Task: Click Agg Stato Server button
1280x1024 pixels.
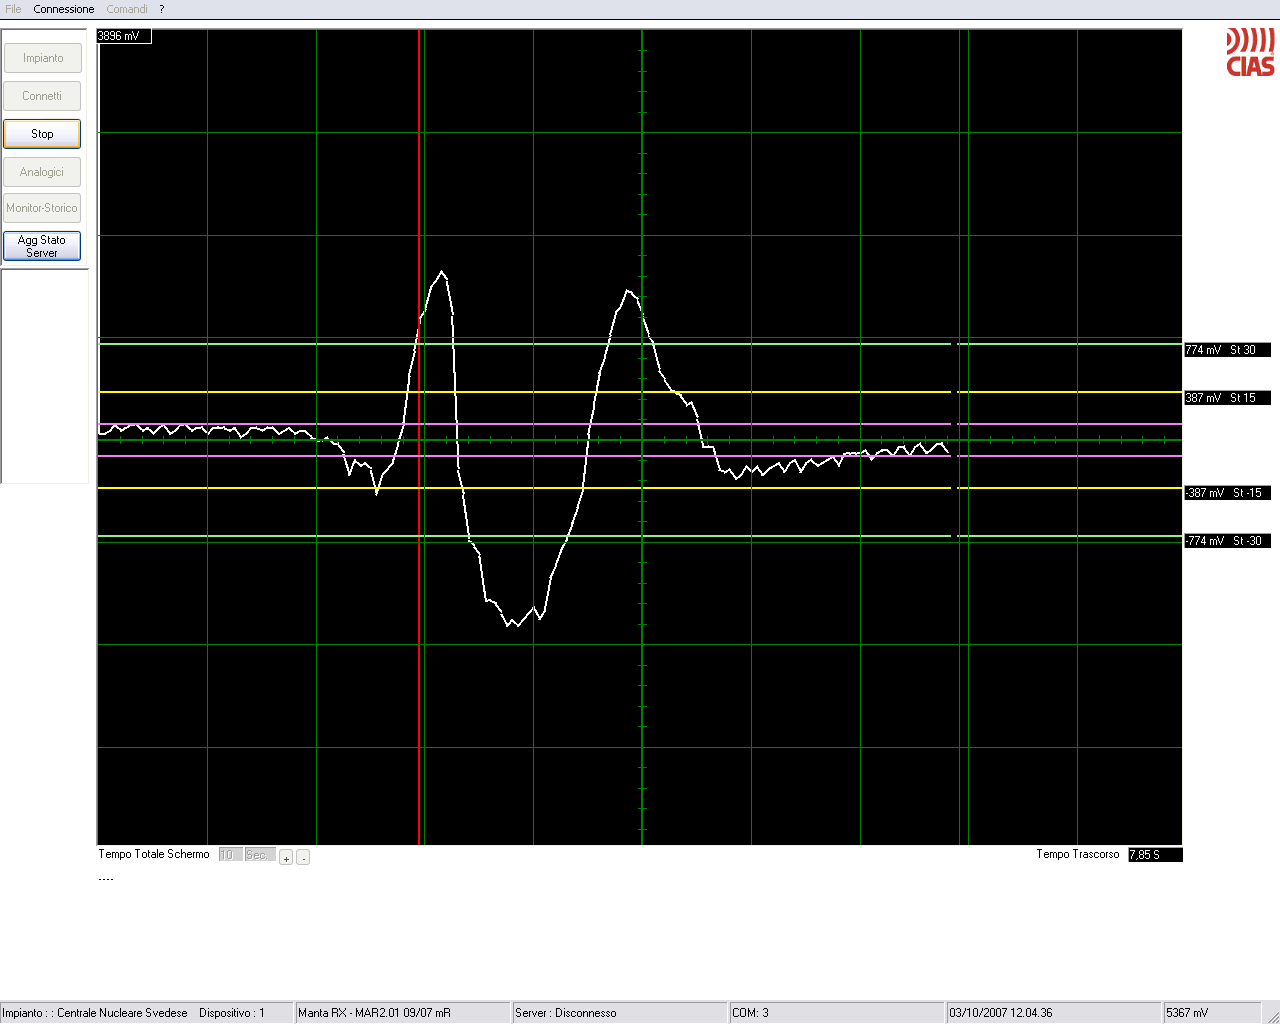Action: coord(42,246)
